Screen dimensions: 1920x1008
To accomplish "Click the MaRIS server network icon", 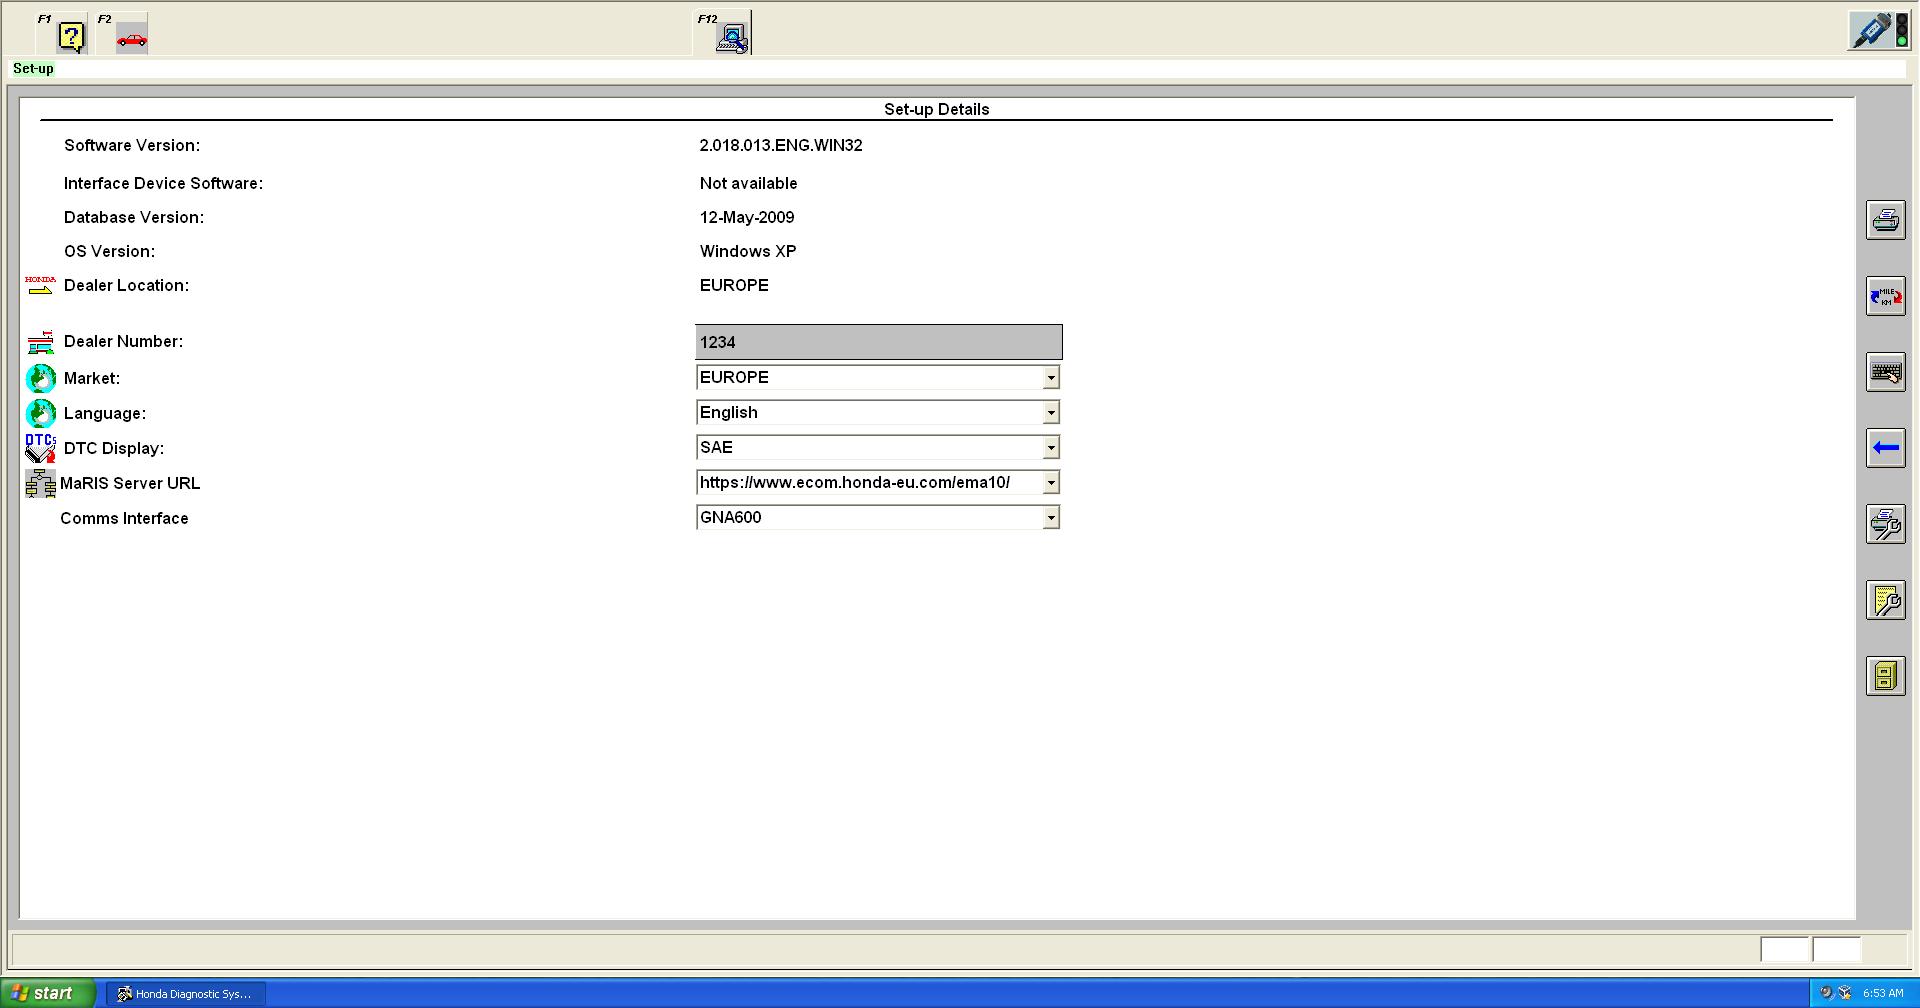I will click(40, 483).
